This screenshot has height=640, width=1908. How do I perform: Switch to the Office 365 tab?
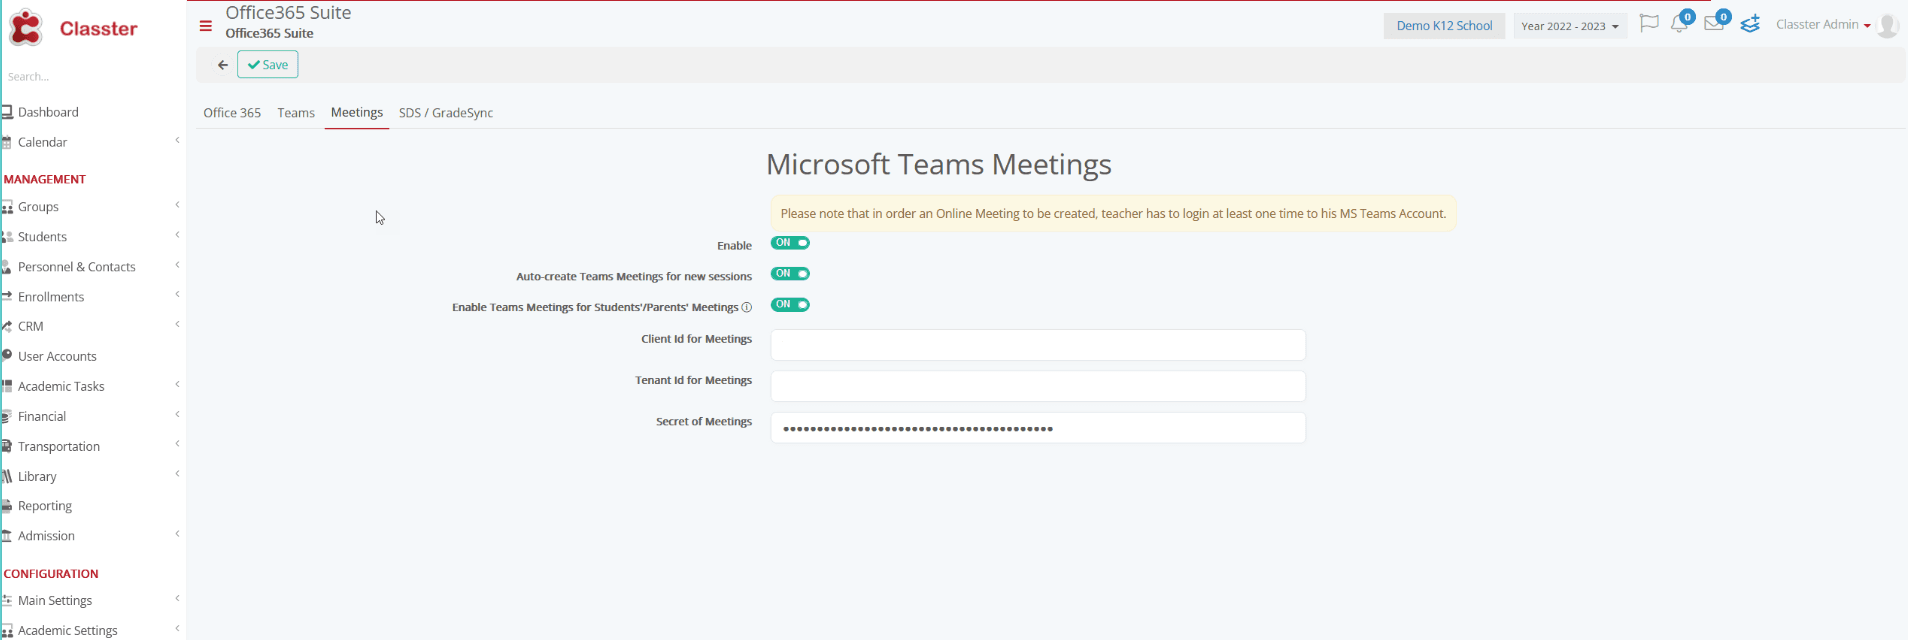pos(232,113)
